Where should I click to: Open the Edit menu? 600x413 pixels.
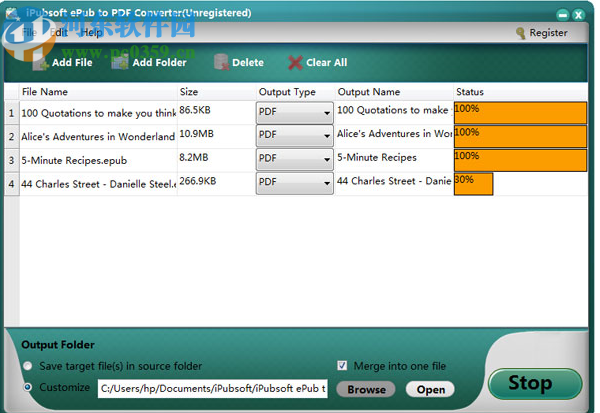click(x=59, y=33)
